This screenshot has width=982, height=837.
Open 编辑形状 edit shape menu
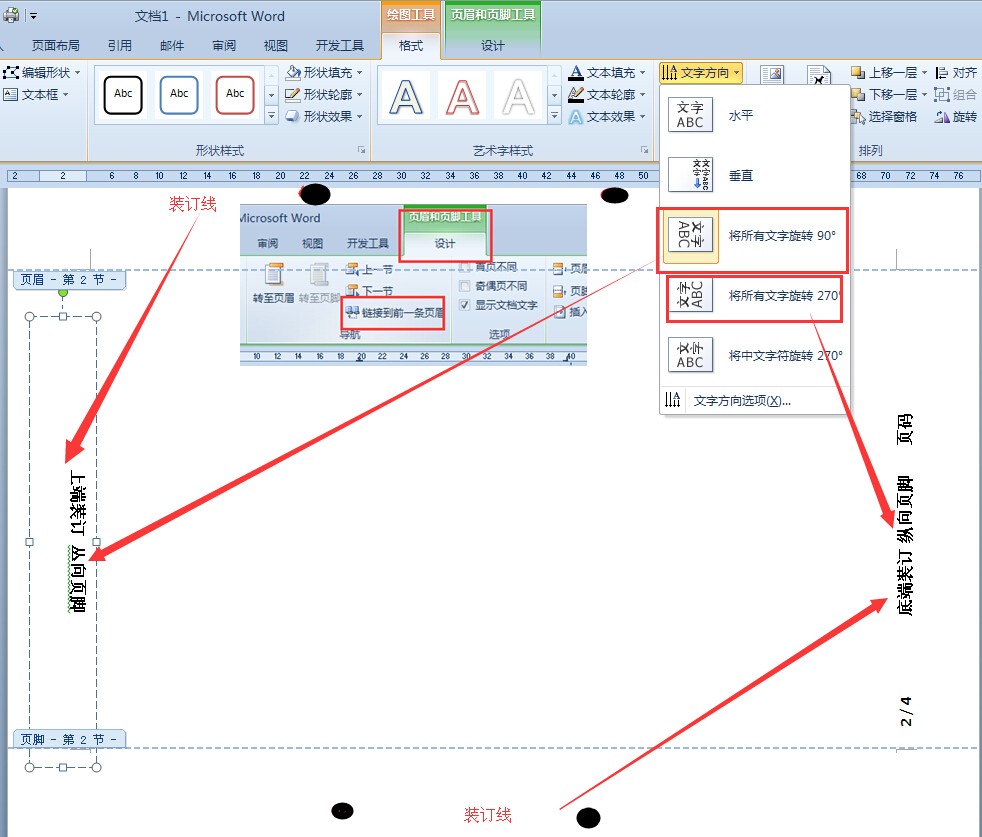coord(42,73)
